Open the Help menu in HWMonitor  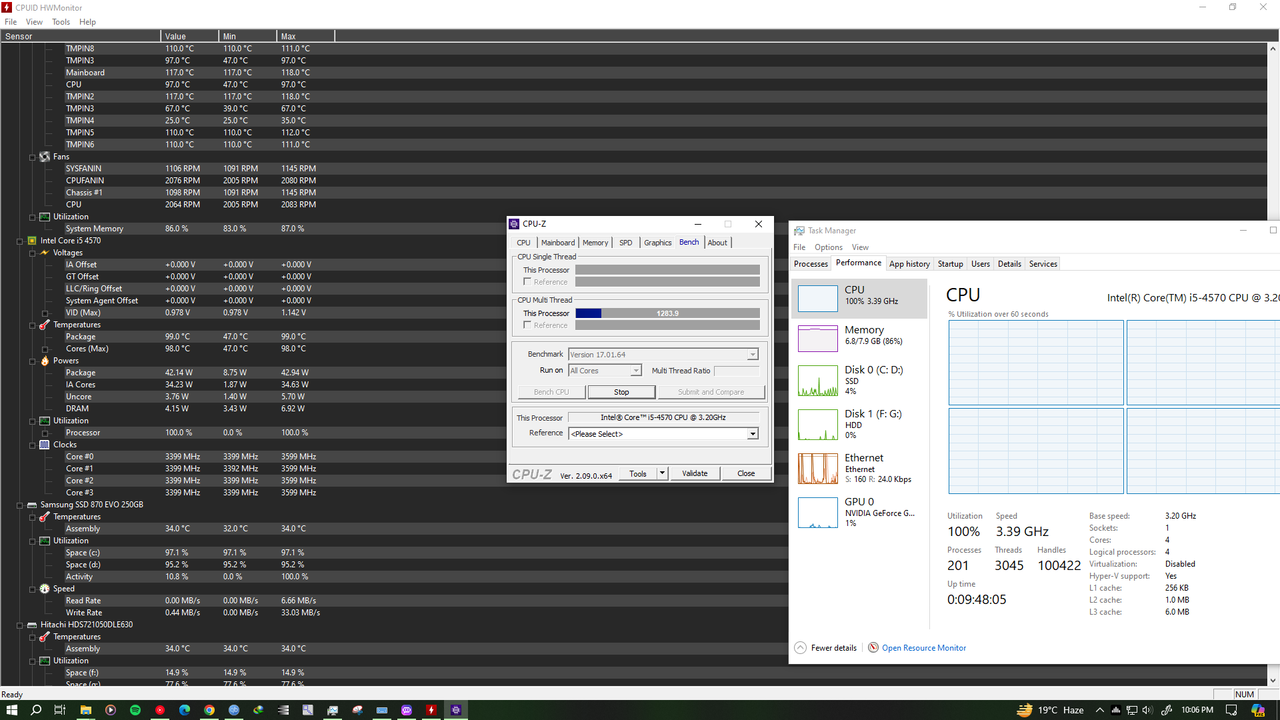[x=87, y=22]
